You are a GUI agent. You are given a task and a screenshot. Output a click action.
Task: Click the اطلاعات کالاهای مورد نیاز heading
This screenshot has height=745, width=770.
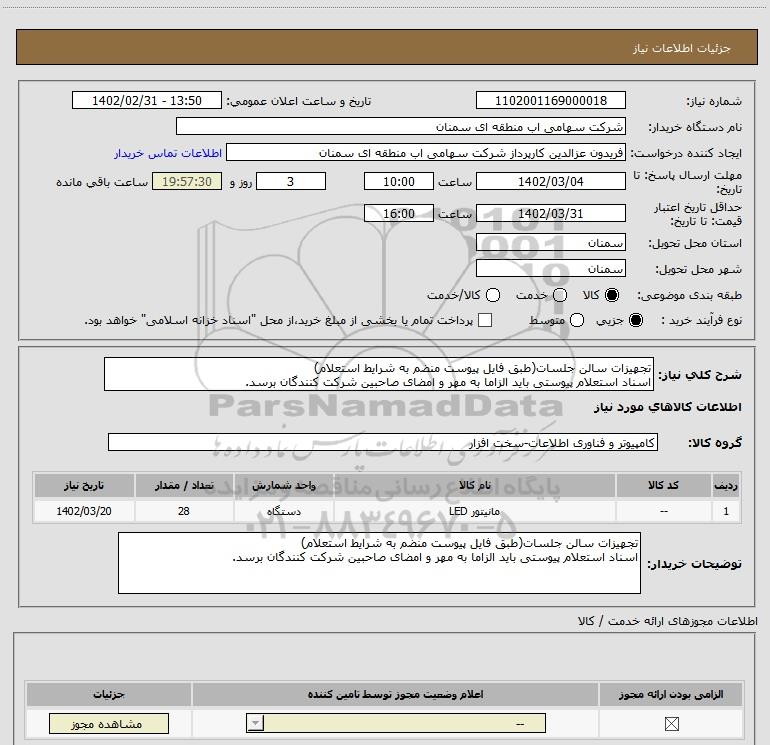coord(668,407)
